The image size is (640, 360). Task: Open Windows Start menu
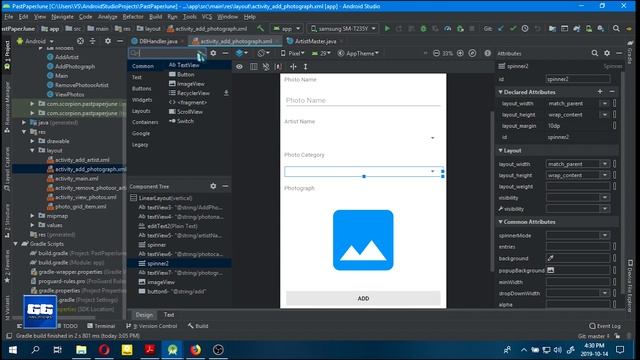[12, 350]
